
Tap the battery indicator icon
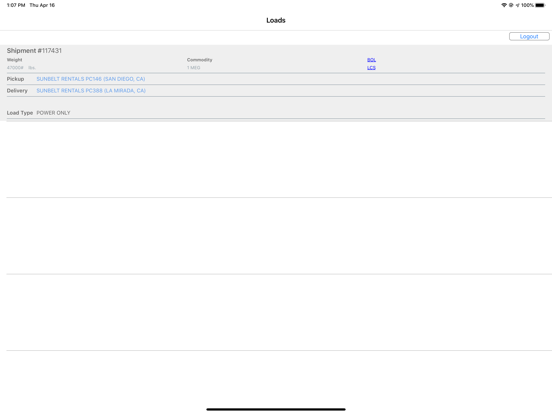pyautogui.click(x=540, y=5)
